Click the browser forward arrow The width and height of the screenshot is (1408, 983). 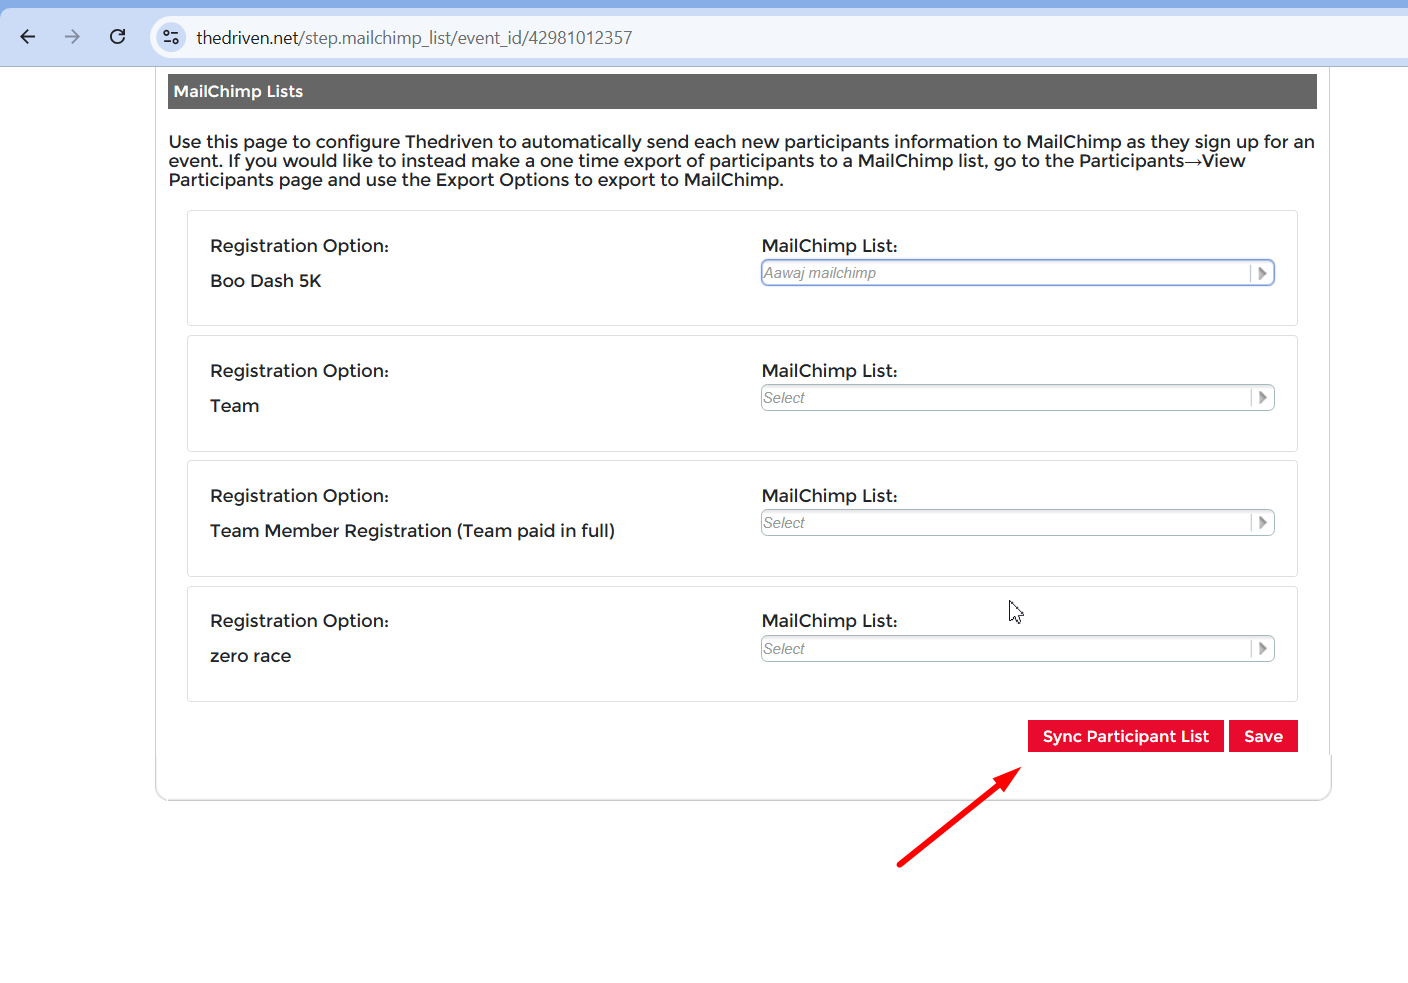point(72,37)
